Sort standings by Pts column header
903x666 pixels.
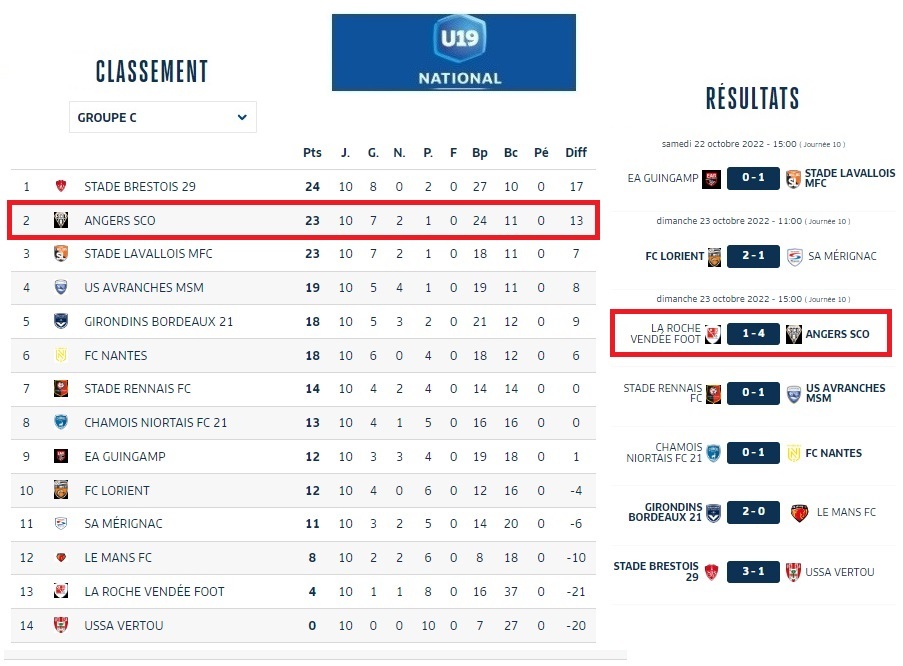[x=312, y=153]
